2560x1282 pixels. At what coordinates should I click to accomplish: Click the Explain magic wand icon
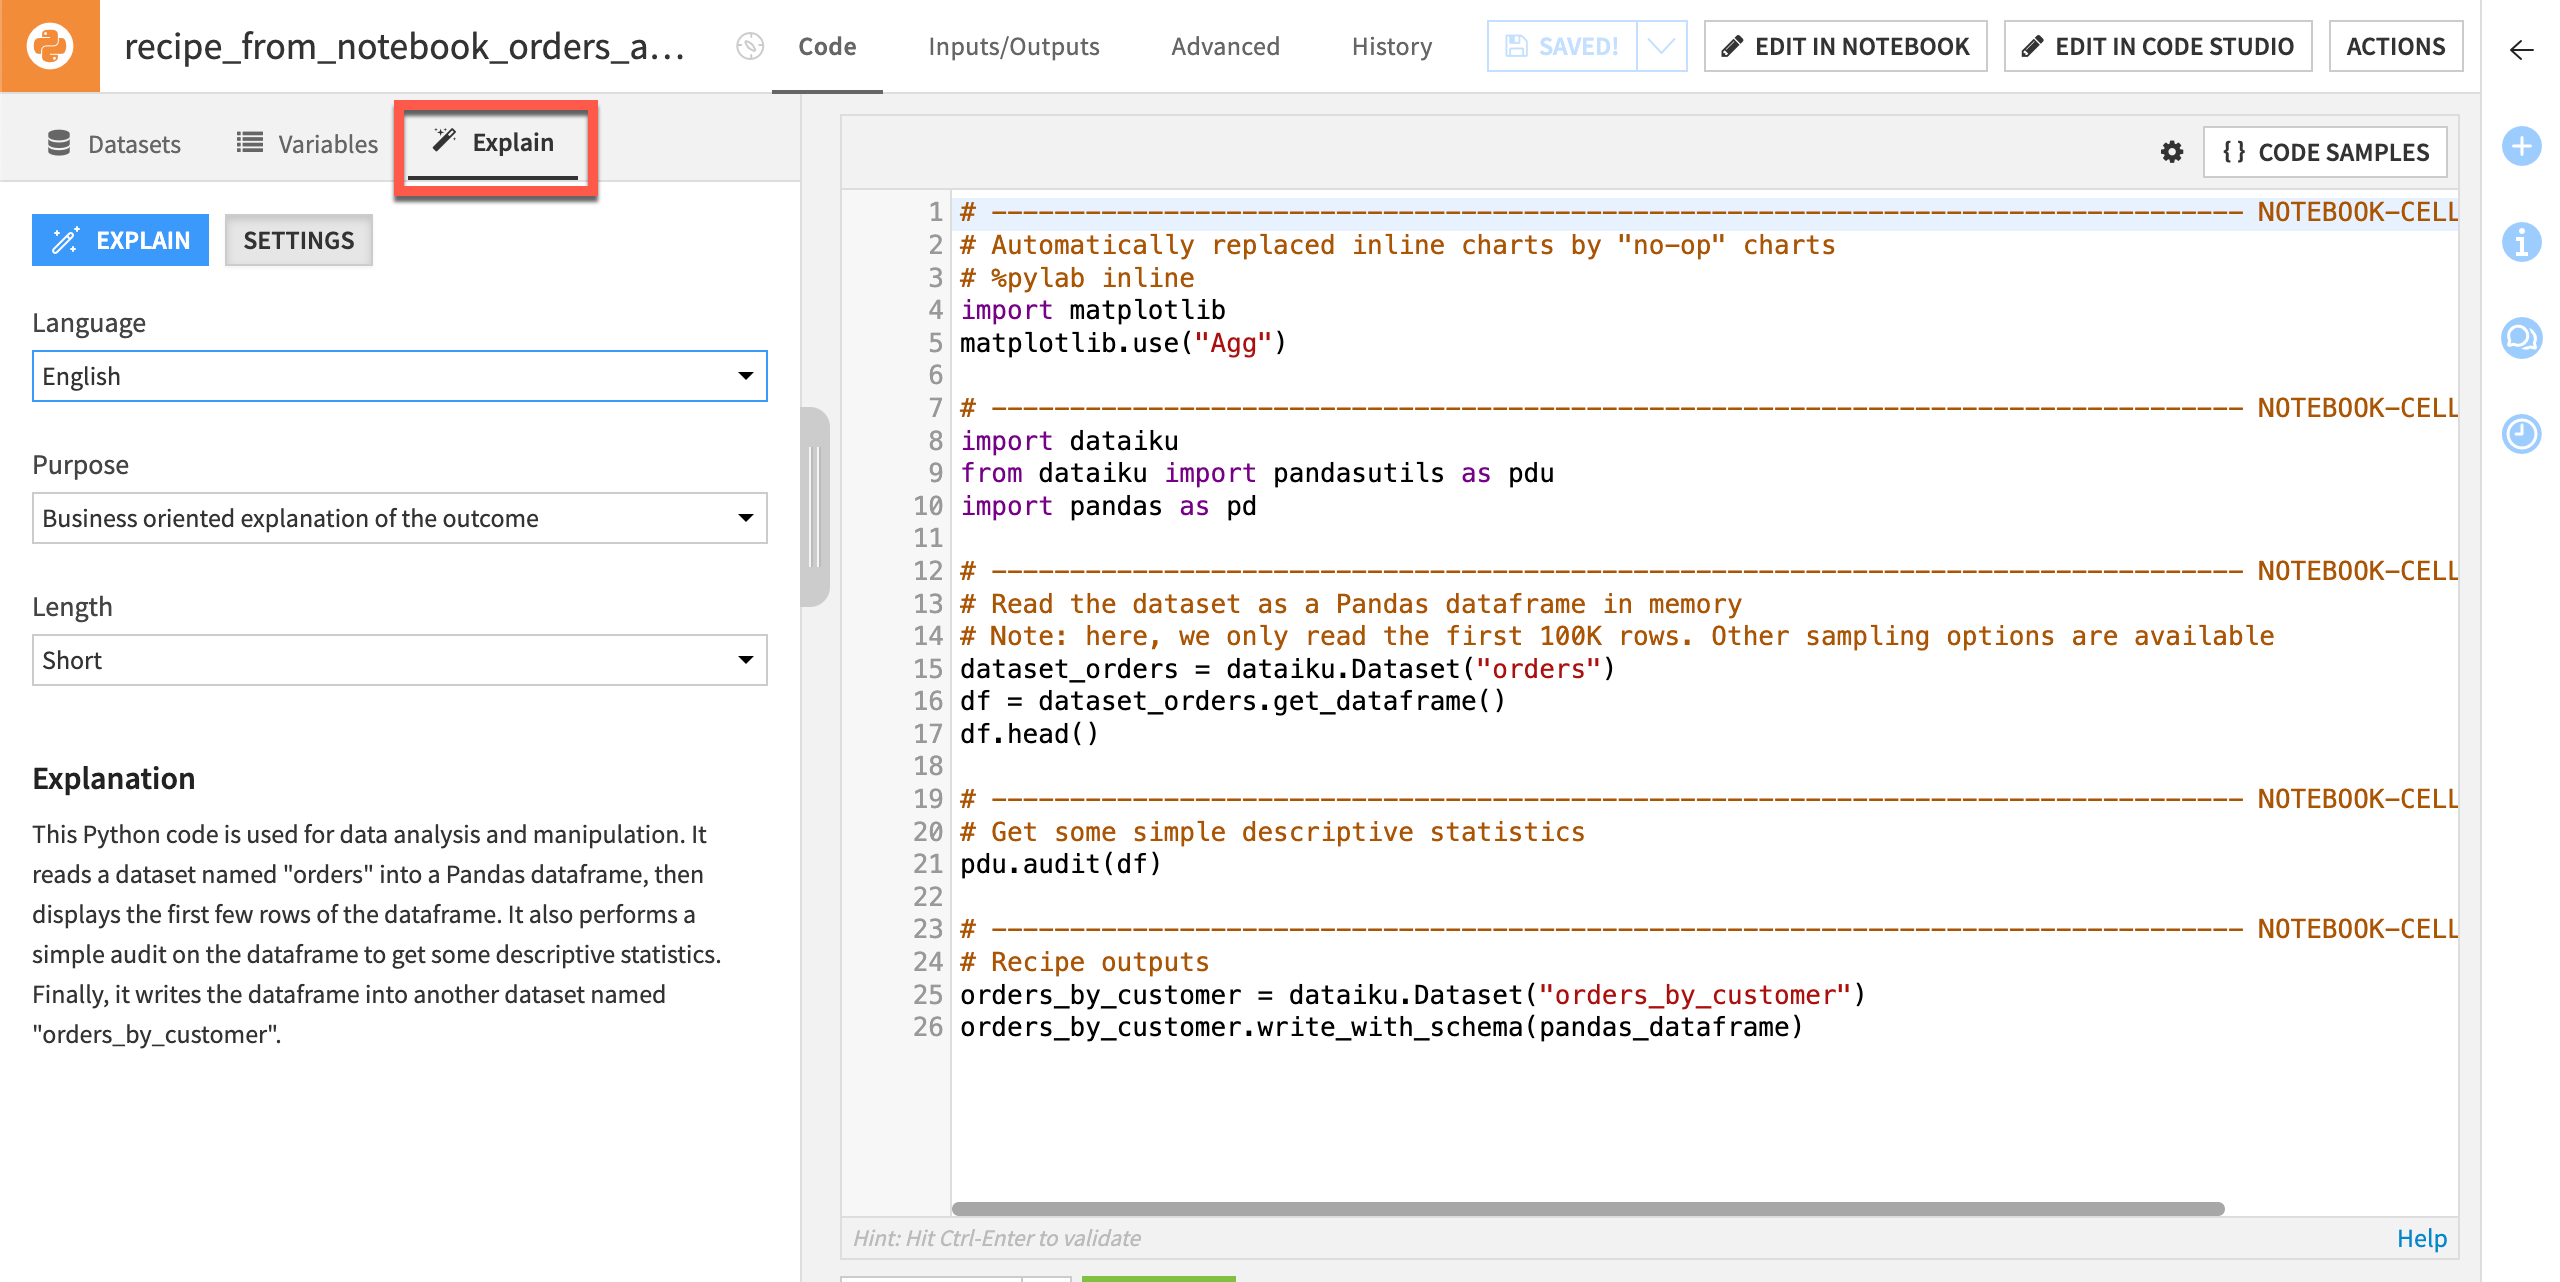(x=443, y=141)
